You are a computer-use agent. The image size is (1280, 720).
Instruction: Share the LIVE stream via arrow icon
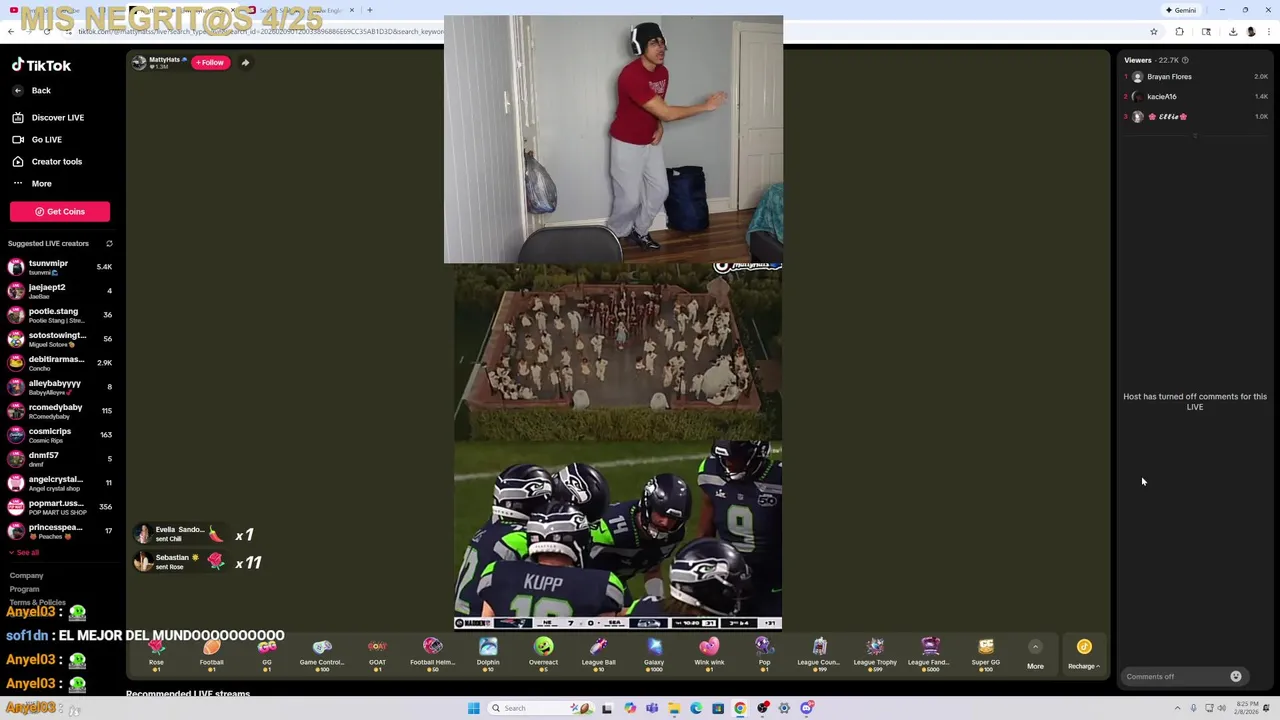[x=245, y=63]
